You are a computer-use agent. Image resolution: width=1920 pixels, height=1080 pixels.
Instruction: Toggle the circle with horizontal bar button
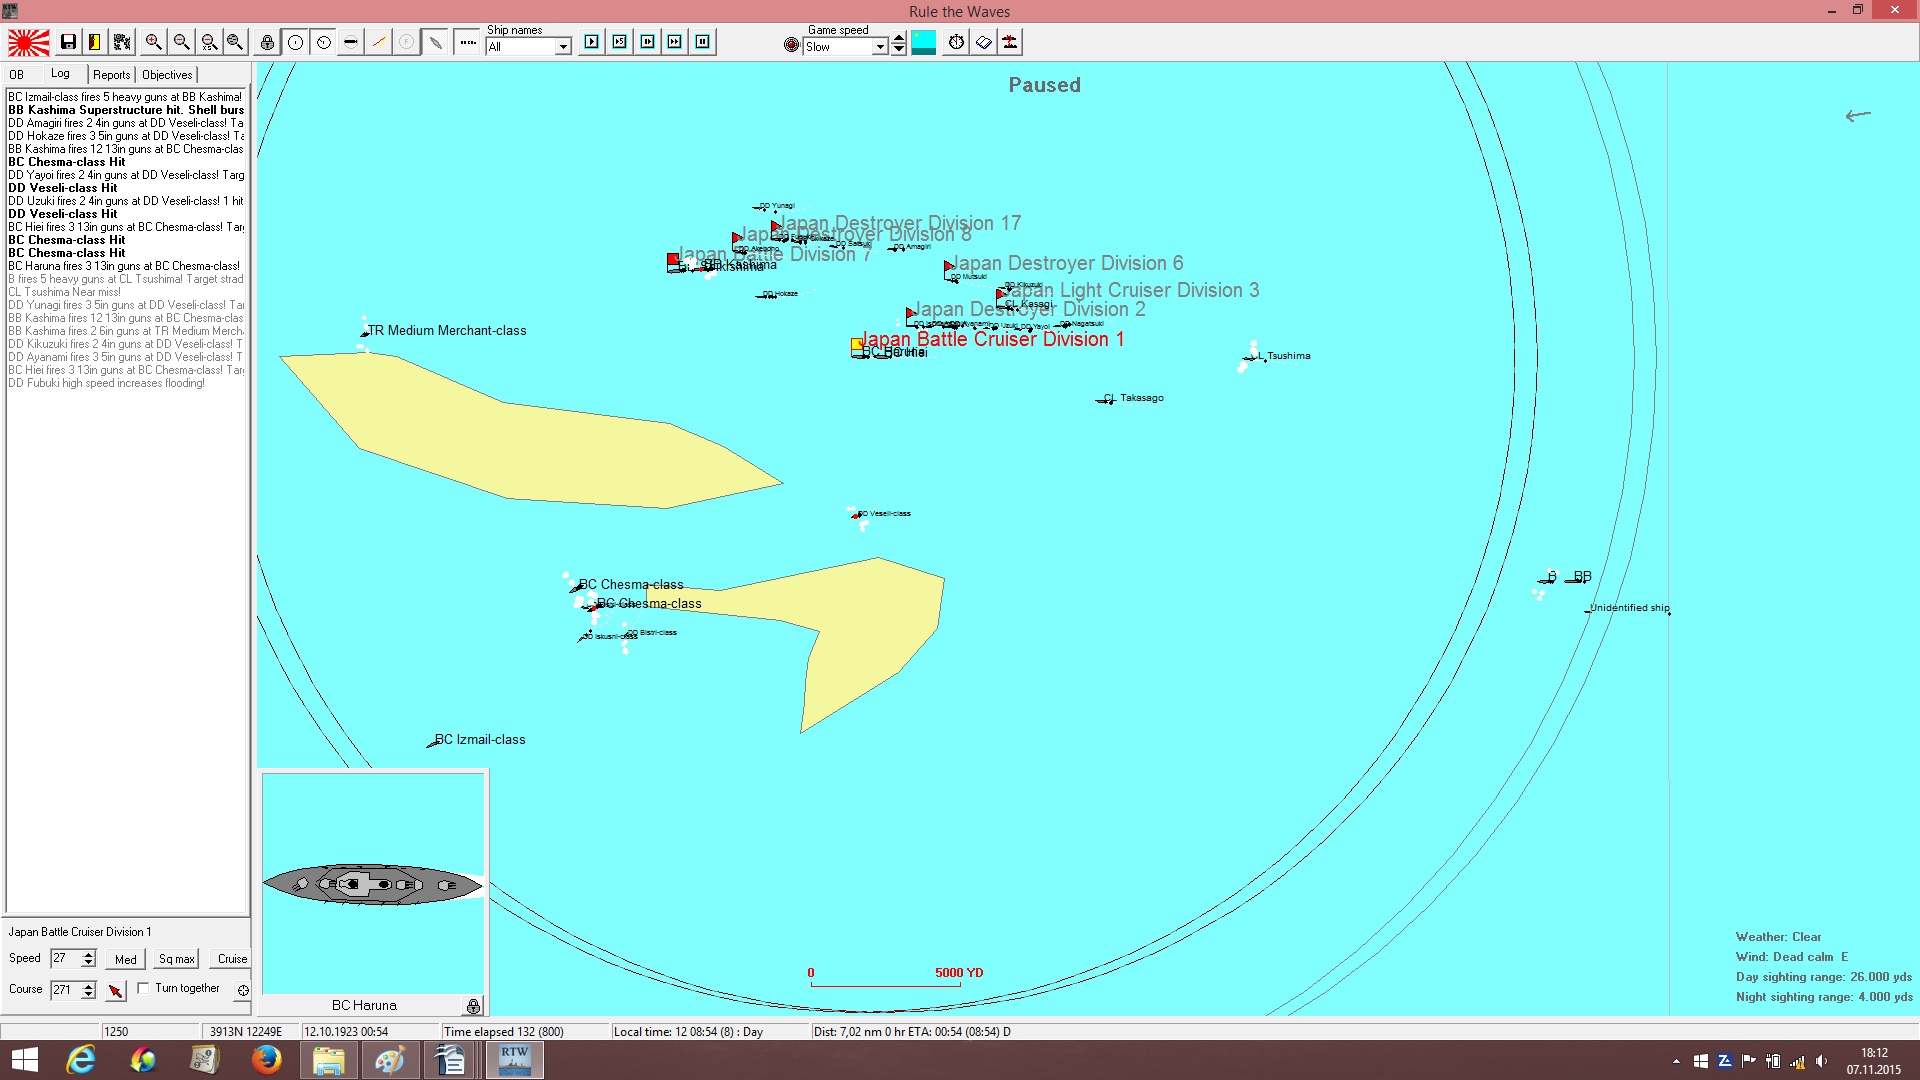point(350,42)
